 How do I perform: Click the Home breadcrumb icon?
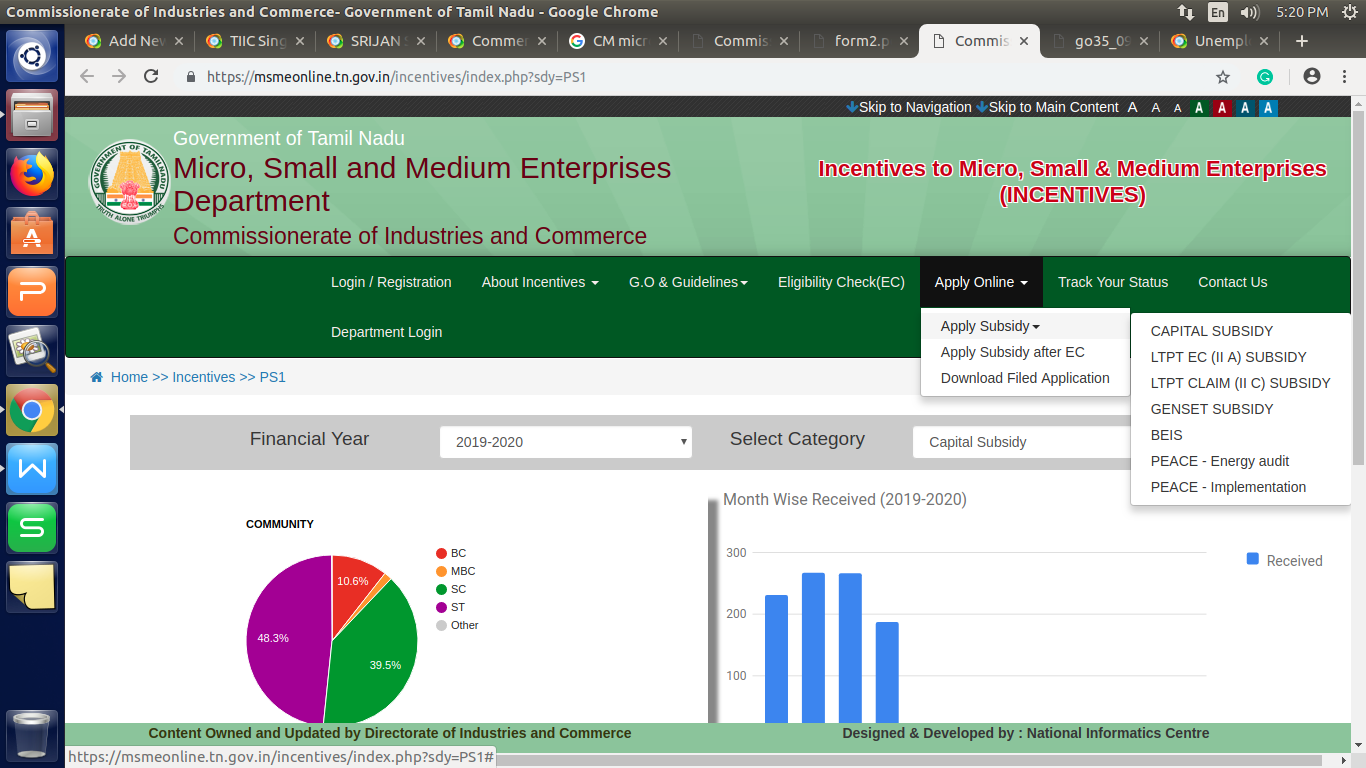(x=97, y=377)
